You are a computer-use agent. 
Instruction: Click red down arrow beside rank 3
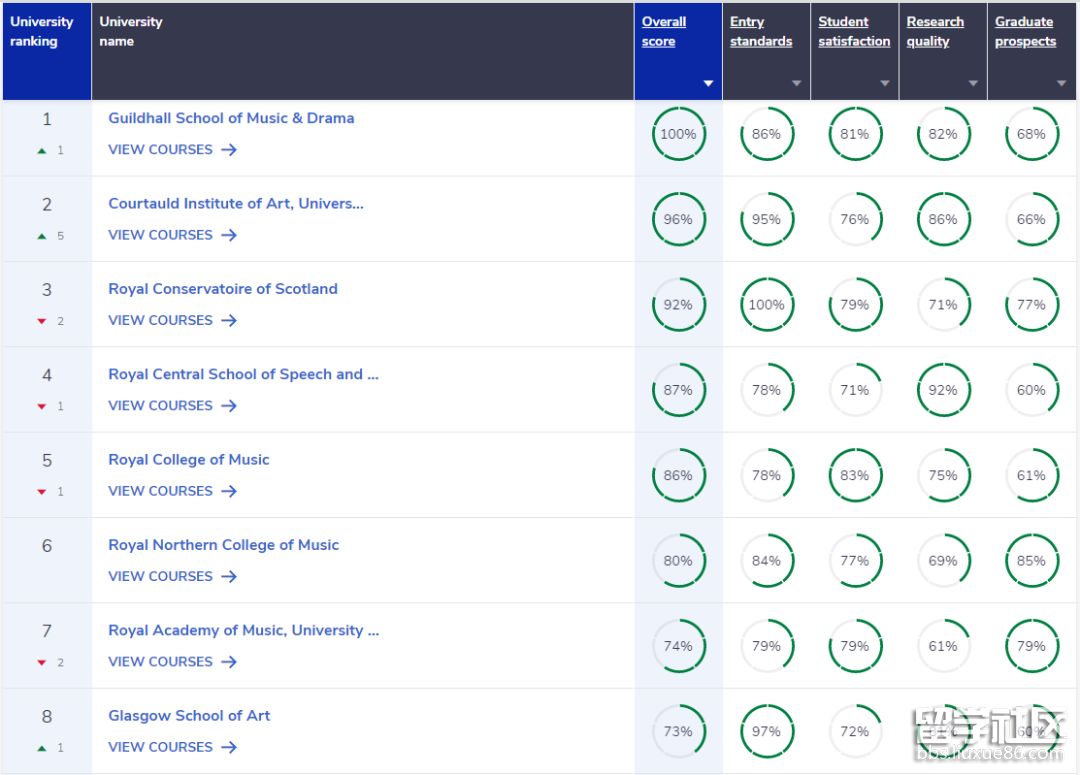tap(42, 321)
